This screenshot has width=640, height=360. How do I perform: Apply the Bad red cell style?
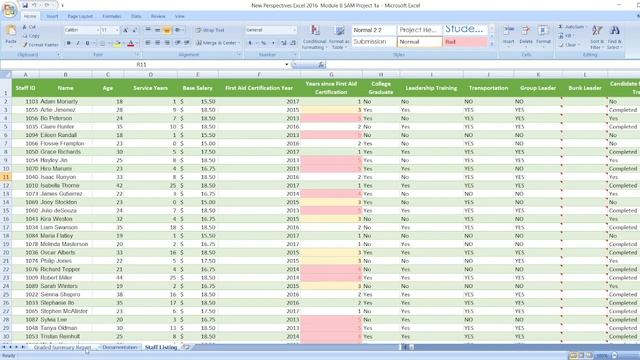(x=465, y=42)
